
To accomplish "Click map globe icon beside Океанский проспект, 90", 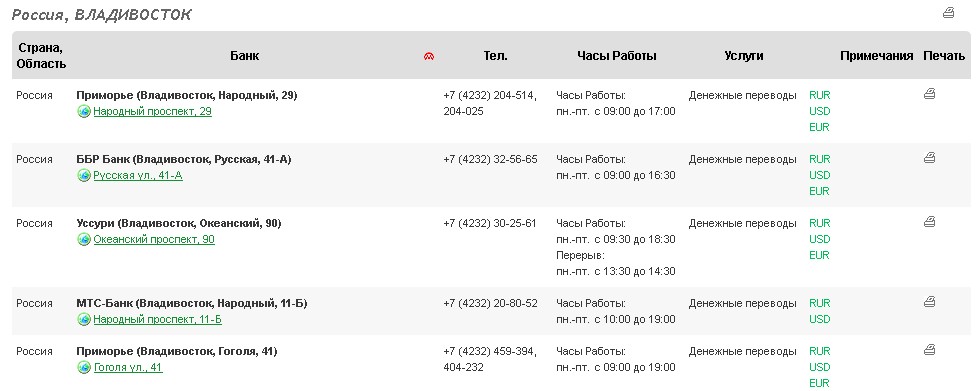I will click(84, 240).
